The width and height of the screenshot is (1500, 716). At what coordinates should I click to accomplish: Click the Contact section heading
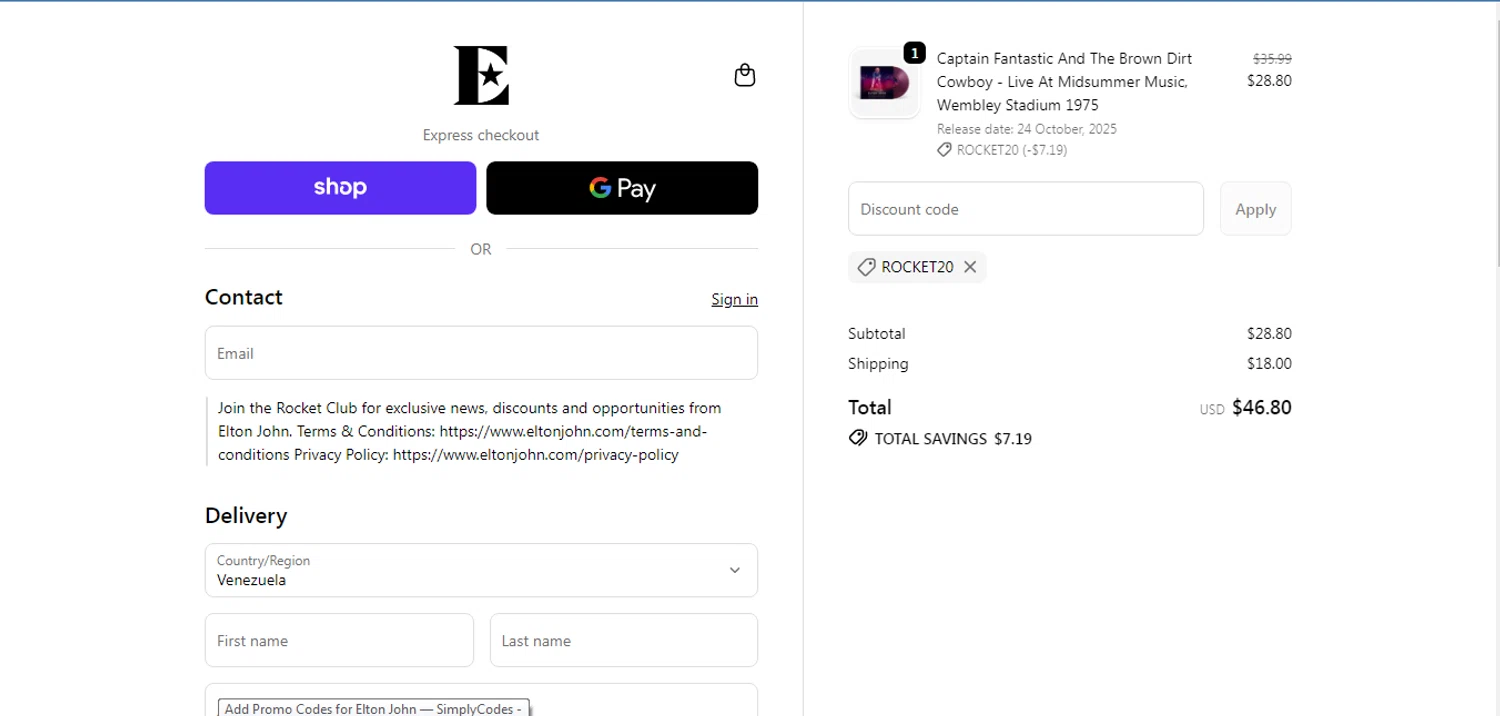(244, 297)
